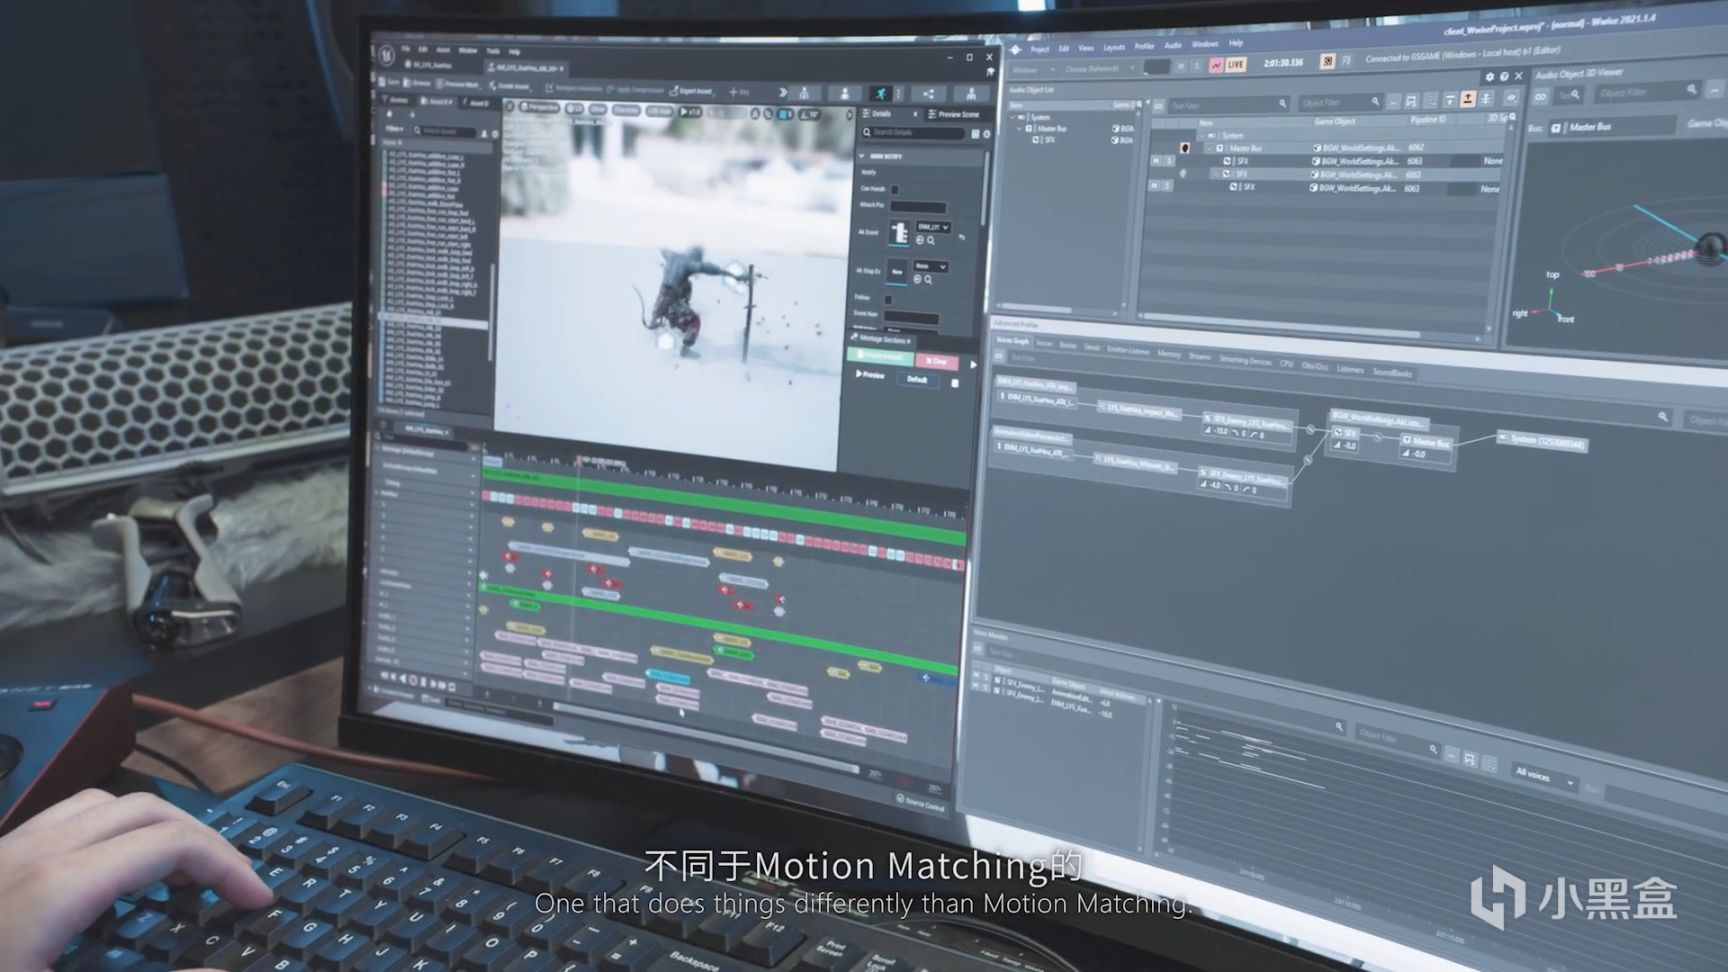Click the Search Assets field in the Asset Browser
This screenshot has width=1728, height=972.
447,131
